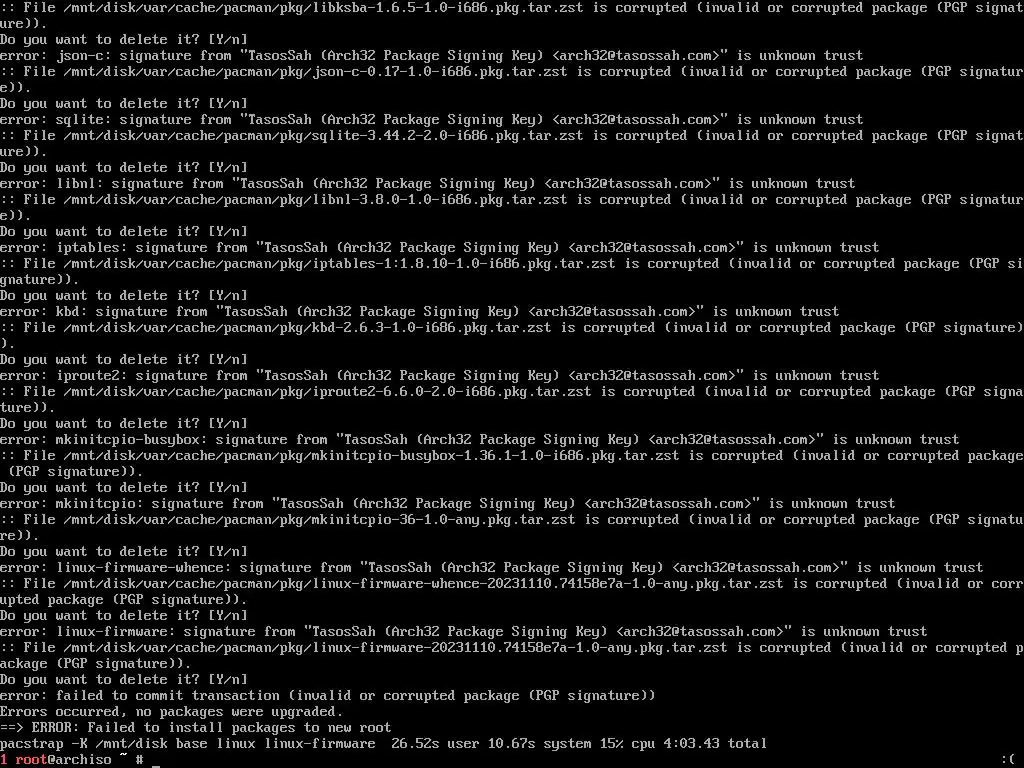Click the iproute2 signature error line
The width and height of the screenshot is (1024, 768).
pyautogui.click(x=440, y=376)
